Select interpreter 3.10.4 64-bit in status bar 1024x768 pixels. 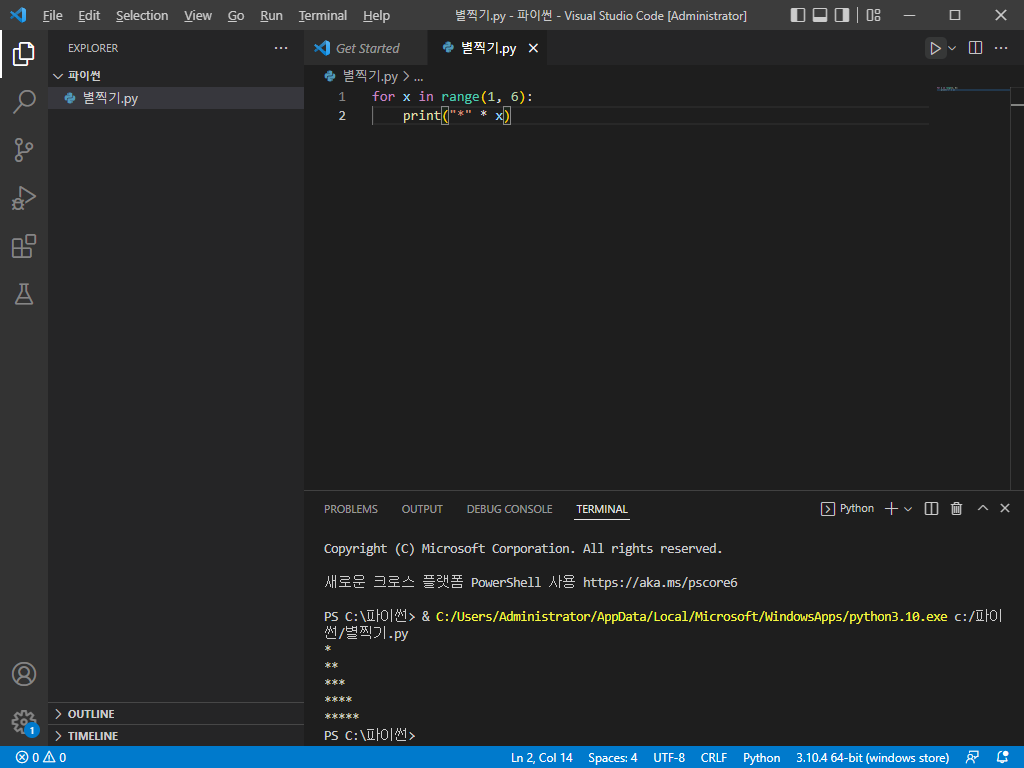point(872,758)
